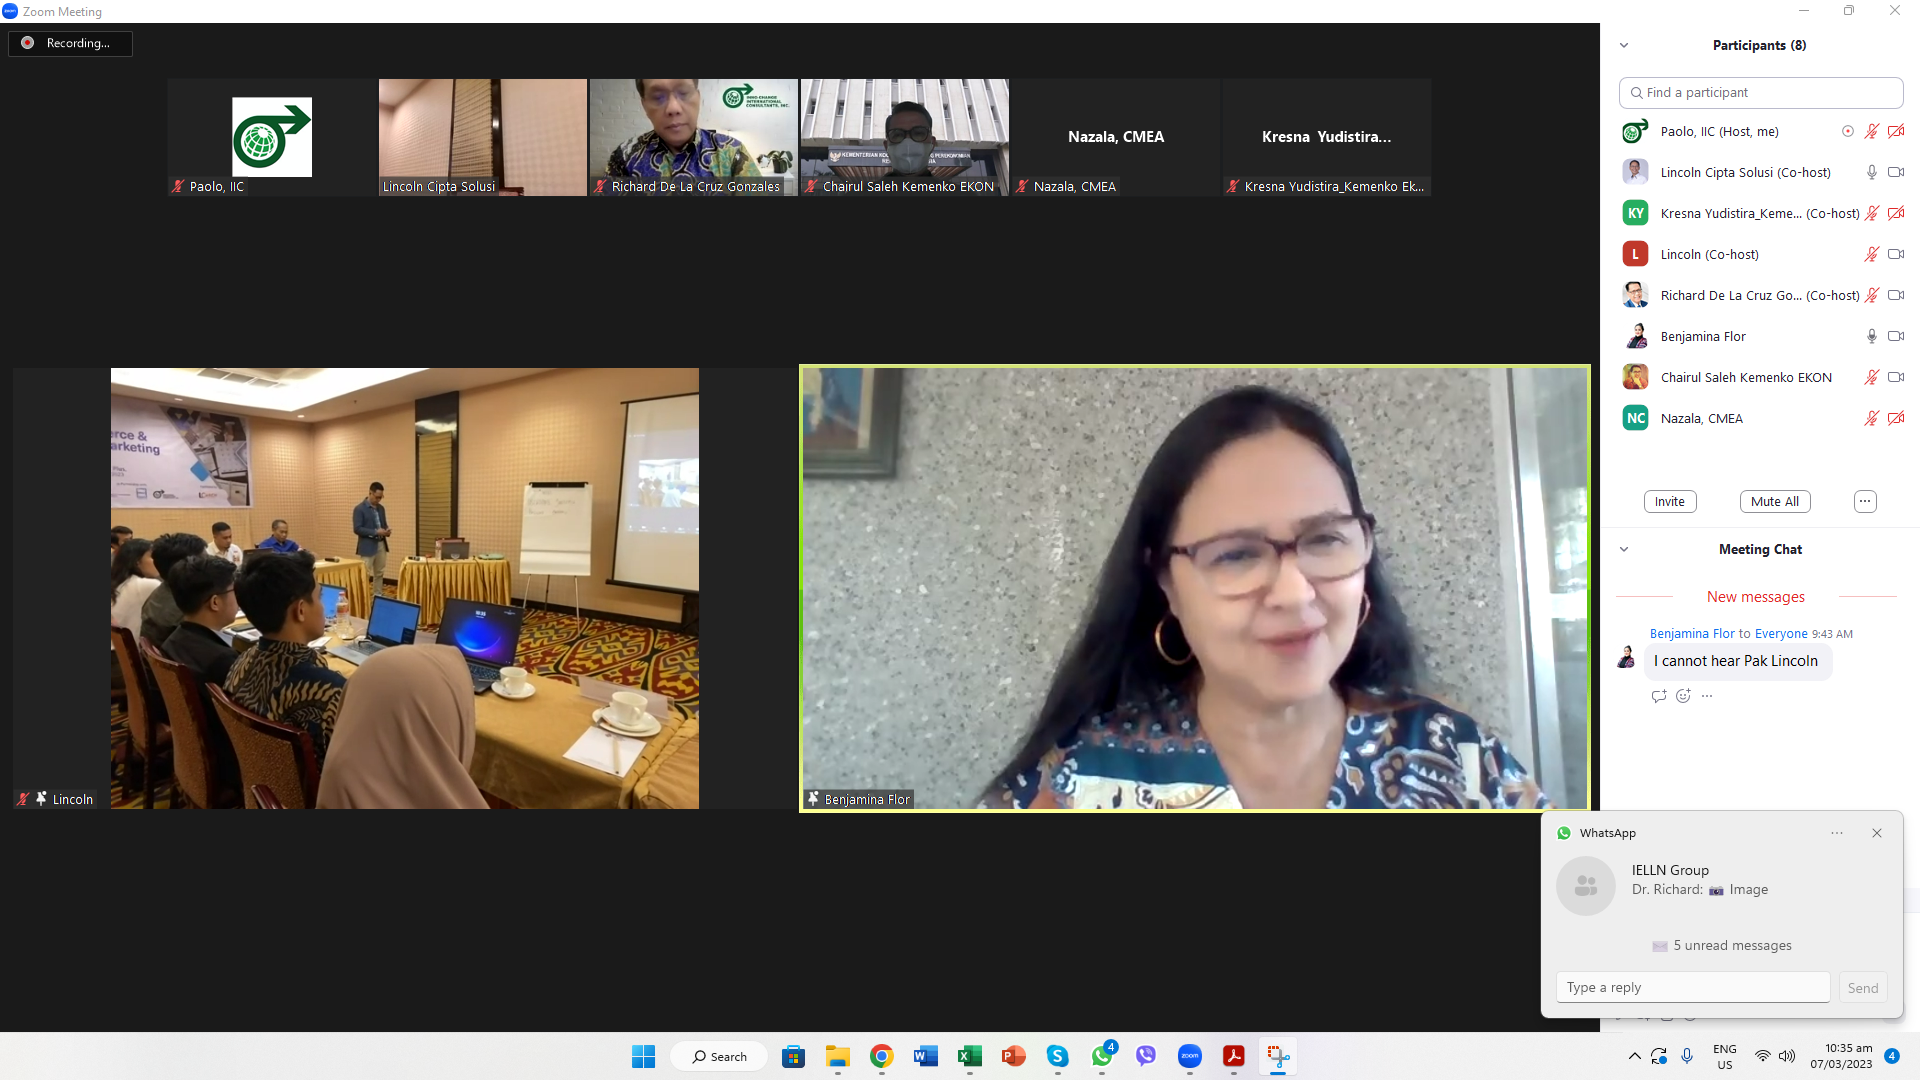1920x1080 pixels.
Task: Click the Find a participant search field
Action: [1760, 92]
